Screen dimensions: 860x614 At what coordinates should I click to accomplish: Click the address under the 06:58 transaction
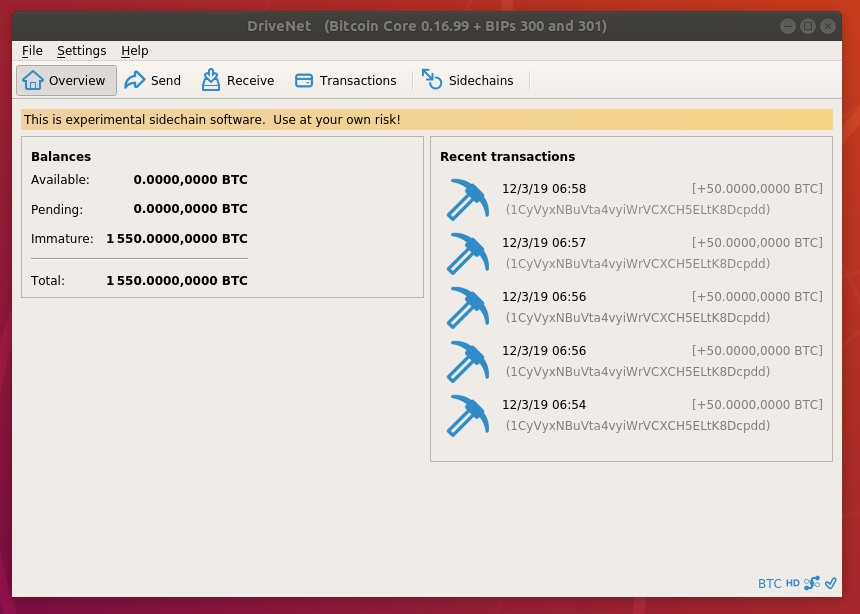(638, 210)
